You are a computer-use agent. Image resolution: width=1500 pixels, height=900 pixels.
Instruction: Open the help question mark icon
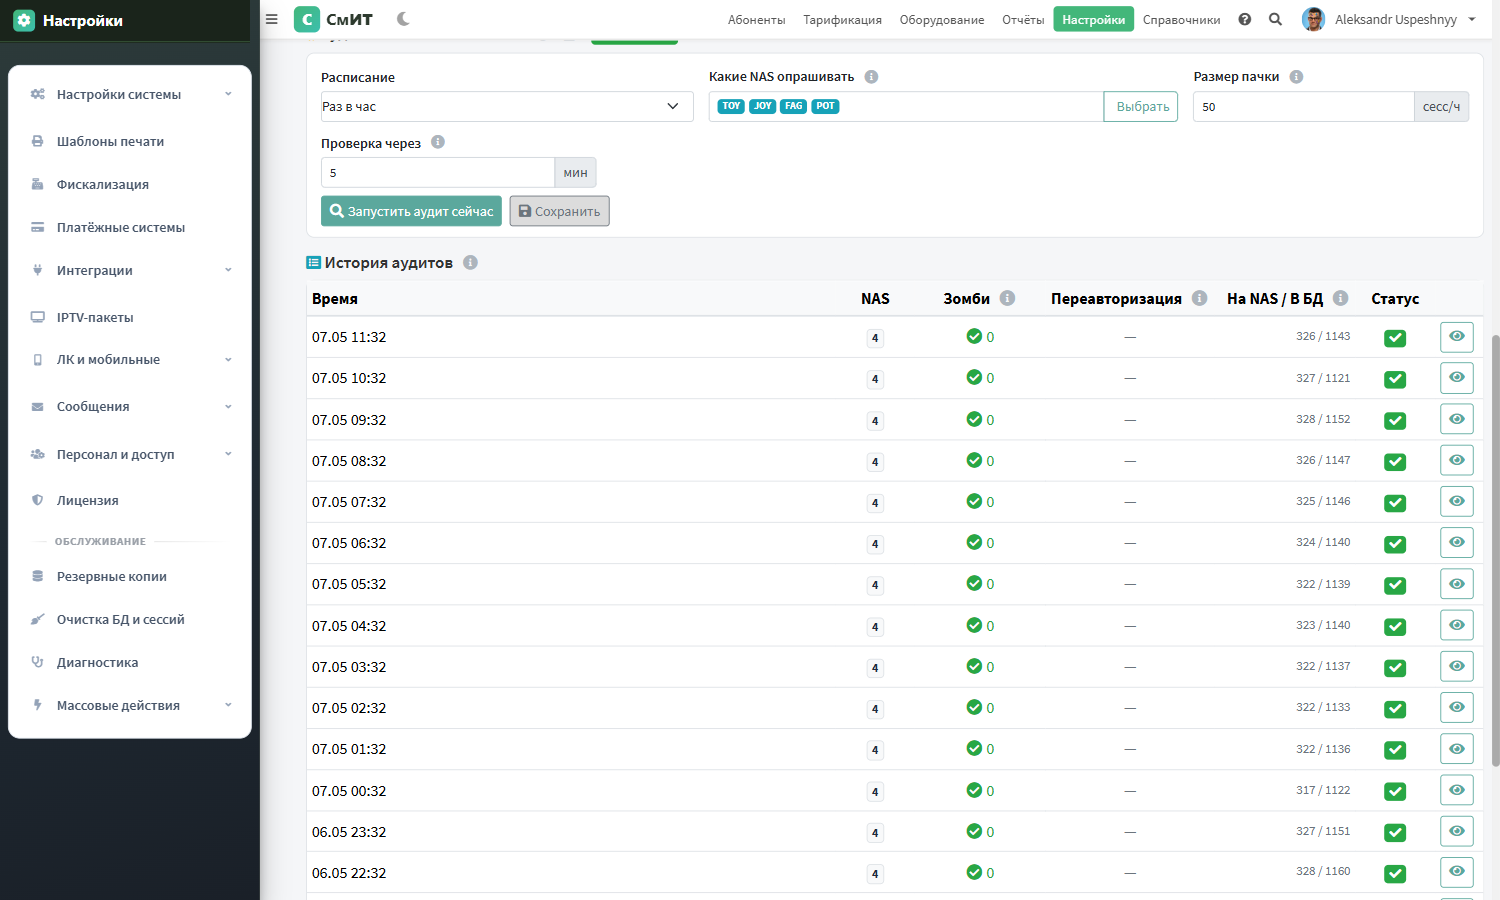coord(1245,19)
